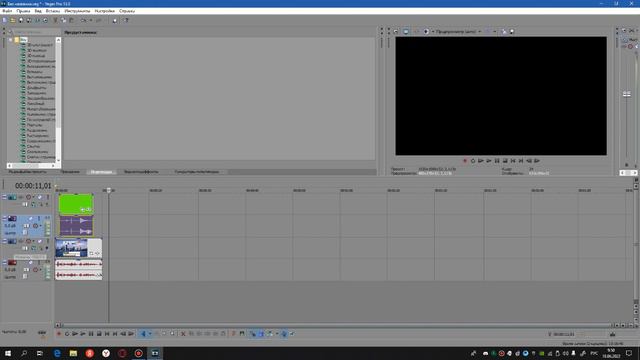Pause playback in the timeline transport bar

click(x=91, y=334)
